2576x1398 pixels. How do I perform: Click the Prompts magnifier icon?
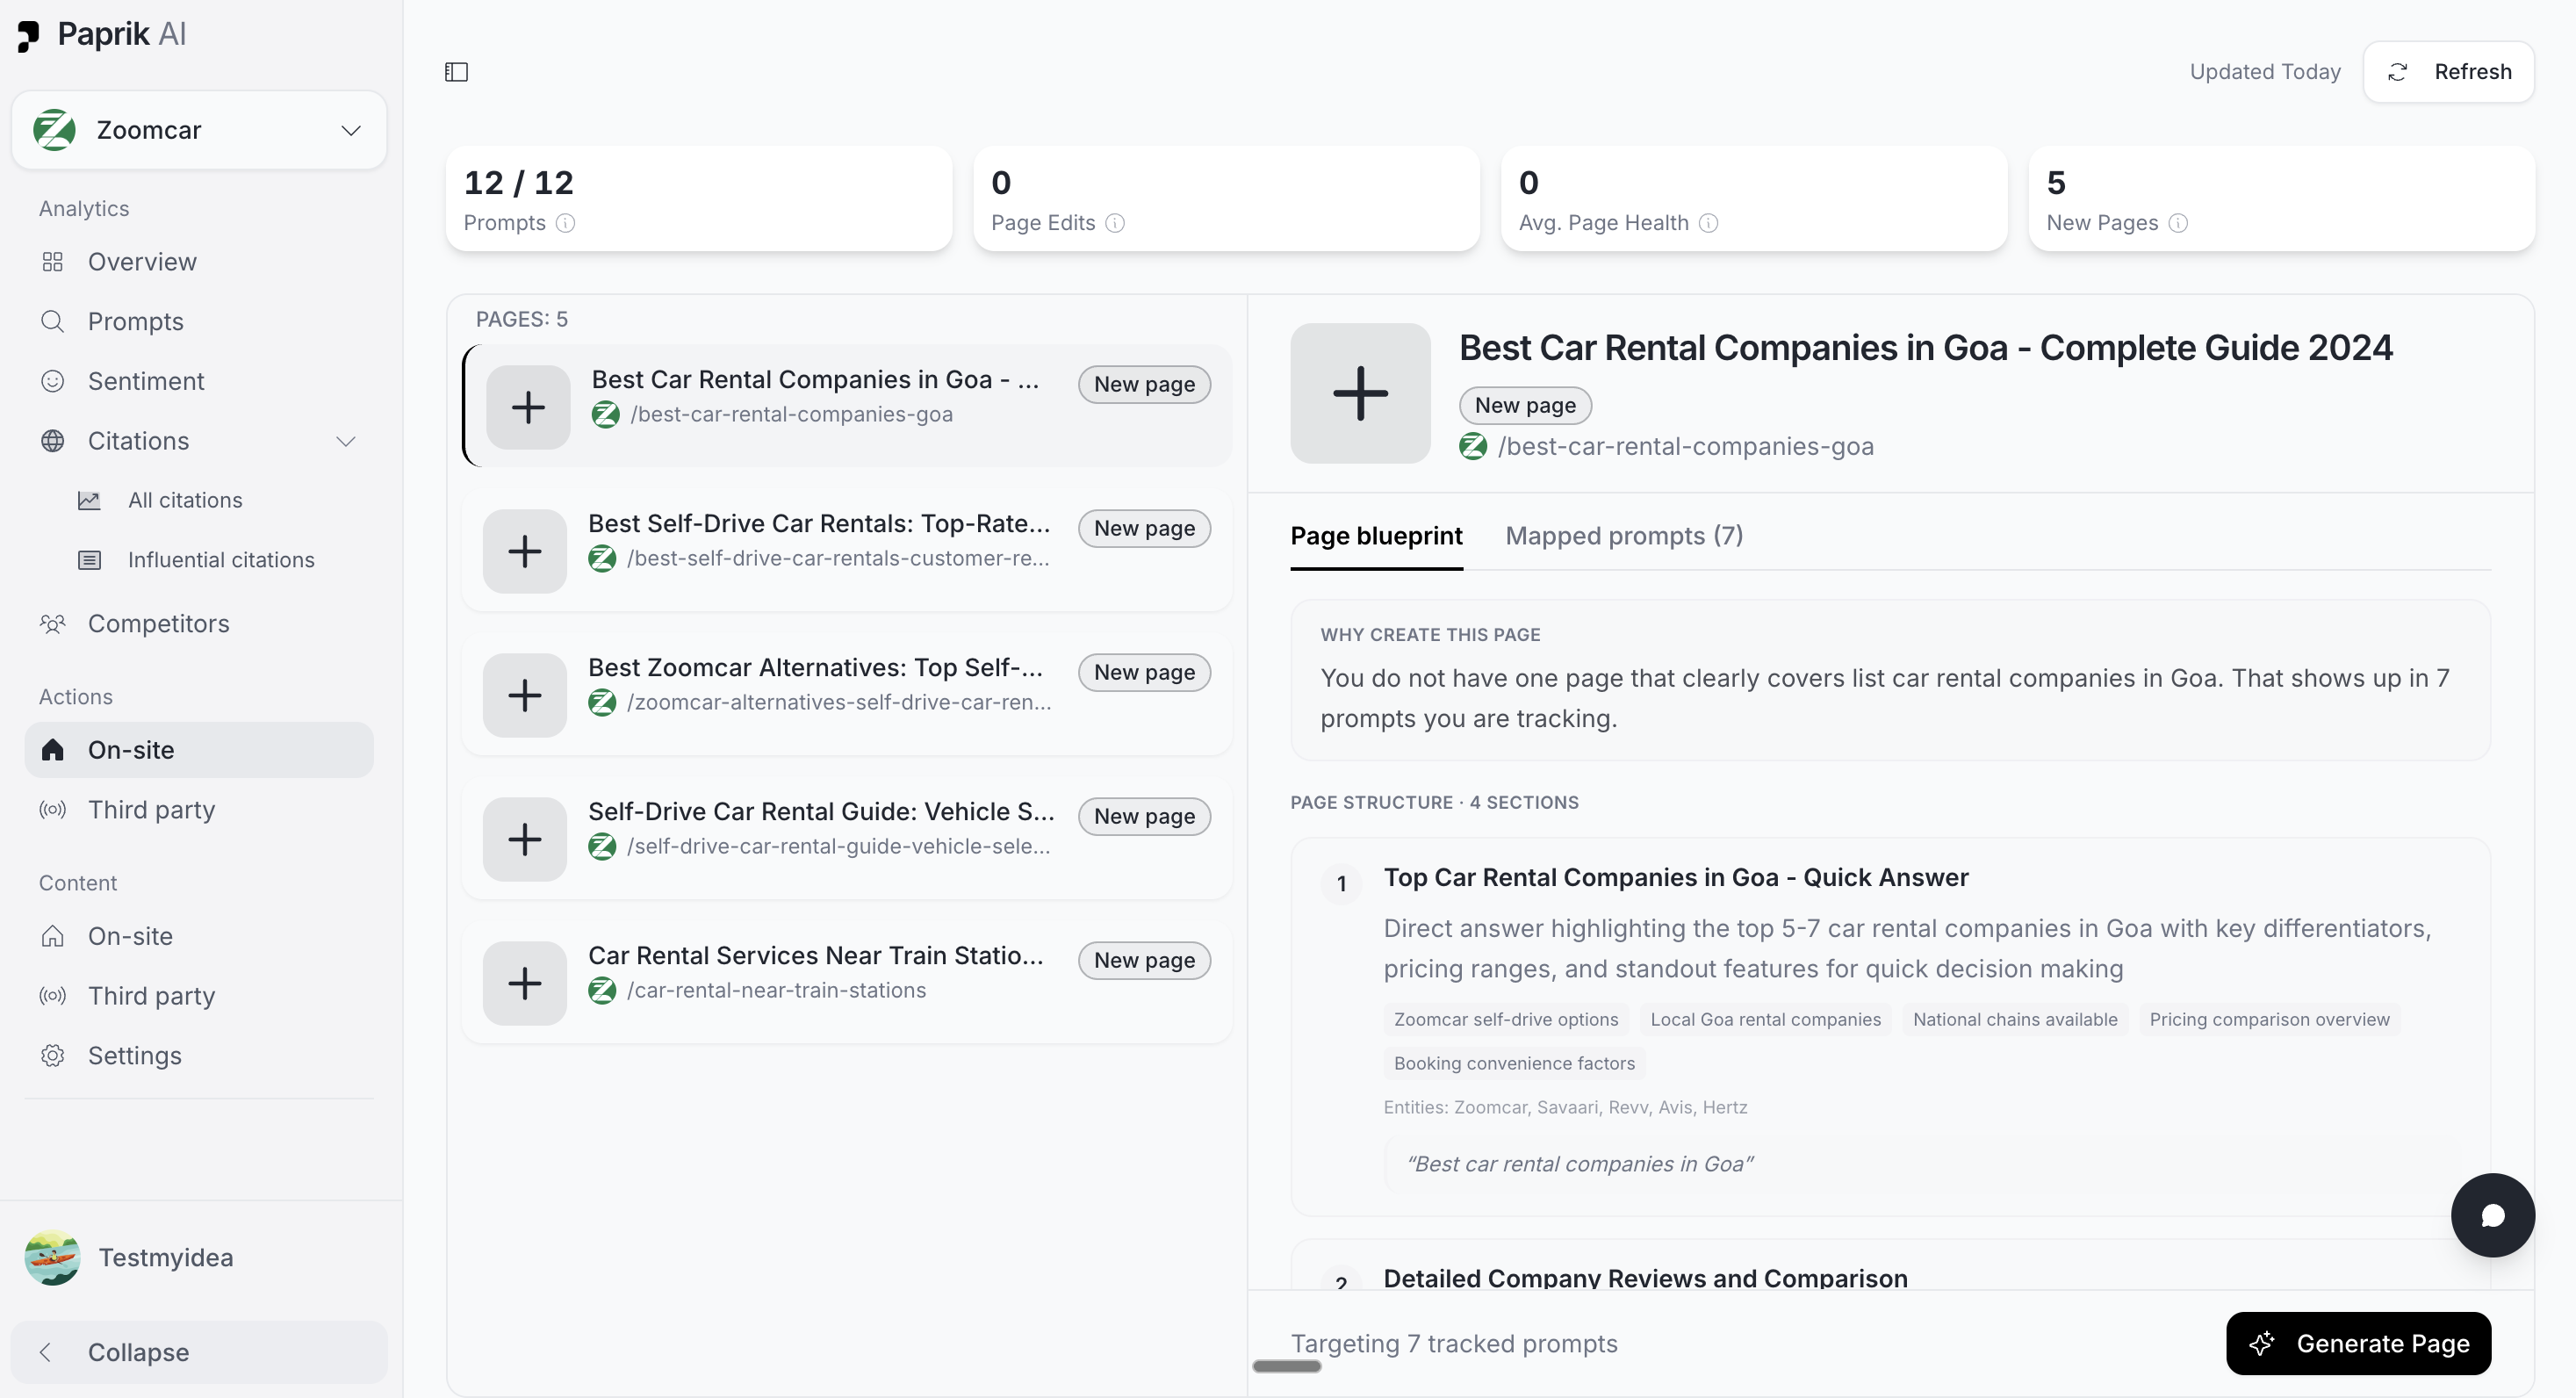53,322
